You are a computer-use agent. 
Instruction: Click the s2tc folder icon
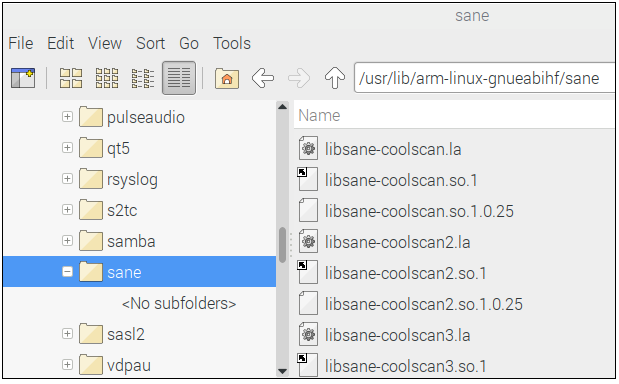click(x=91, y=210)
